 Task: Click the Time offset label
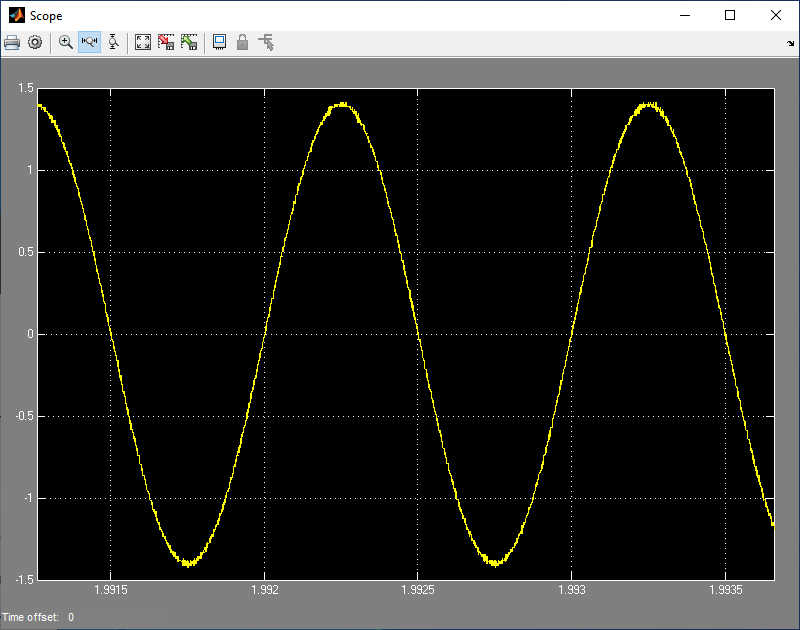[31, 618]
